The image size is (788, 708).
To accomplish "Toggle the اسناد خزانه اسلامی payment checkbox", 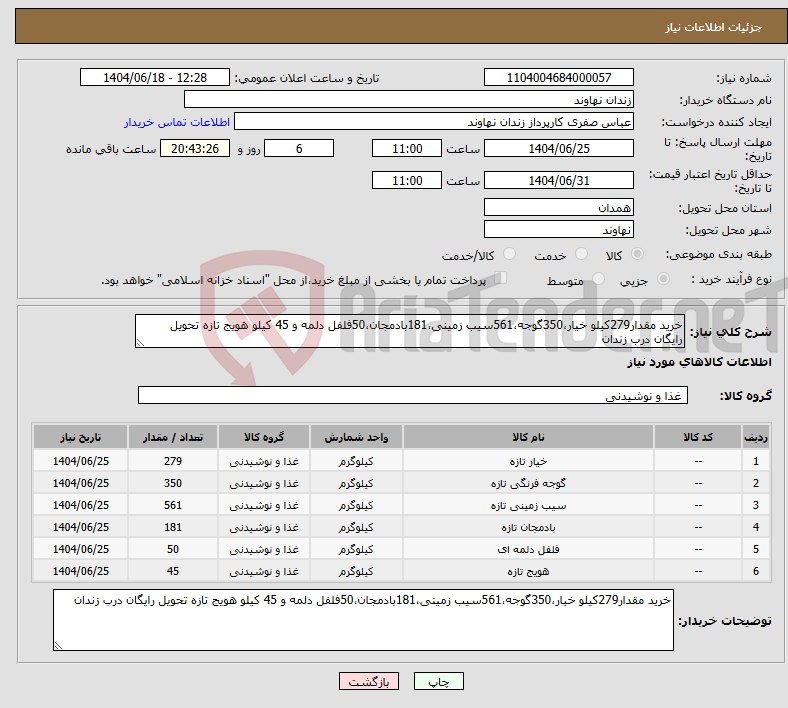I will [x=501, y=279].
